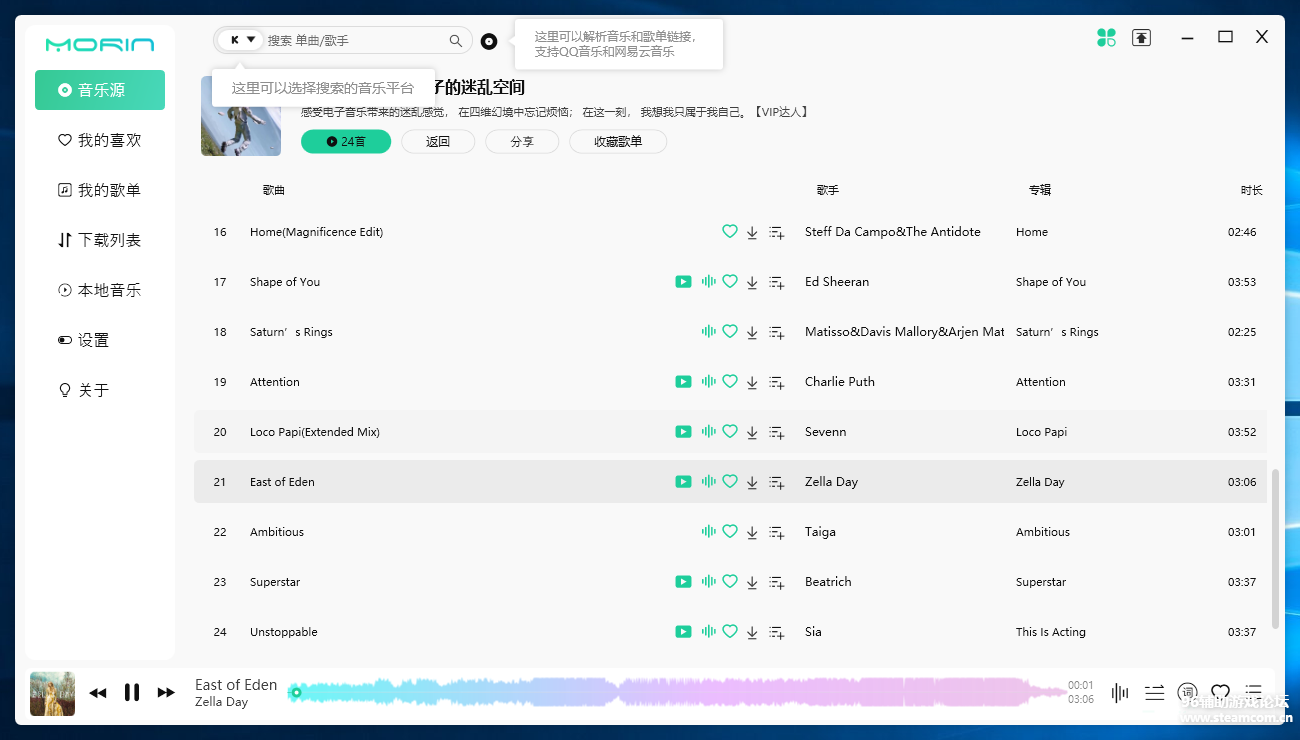Like the current song in player bar

click(1220, 692)
